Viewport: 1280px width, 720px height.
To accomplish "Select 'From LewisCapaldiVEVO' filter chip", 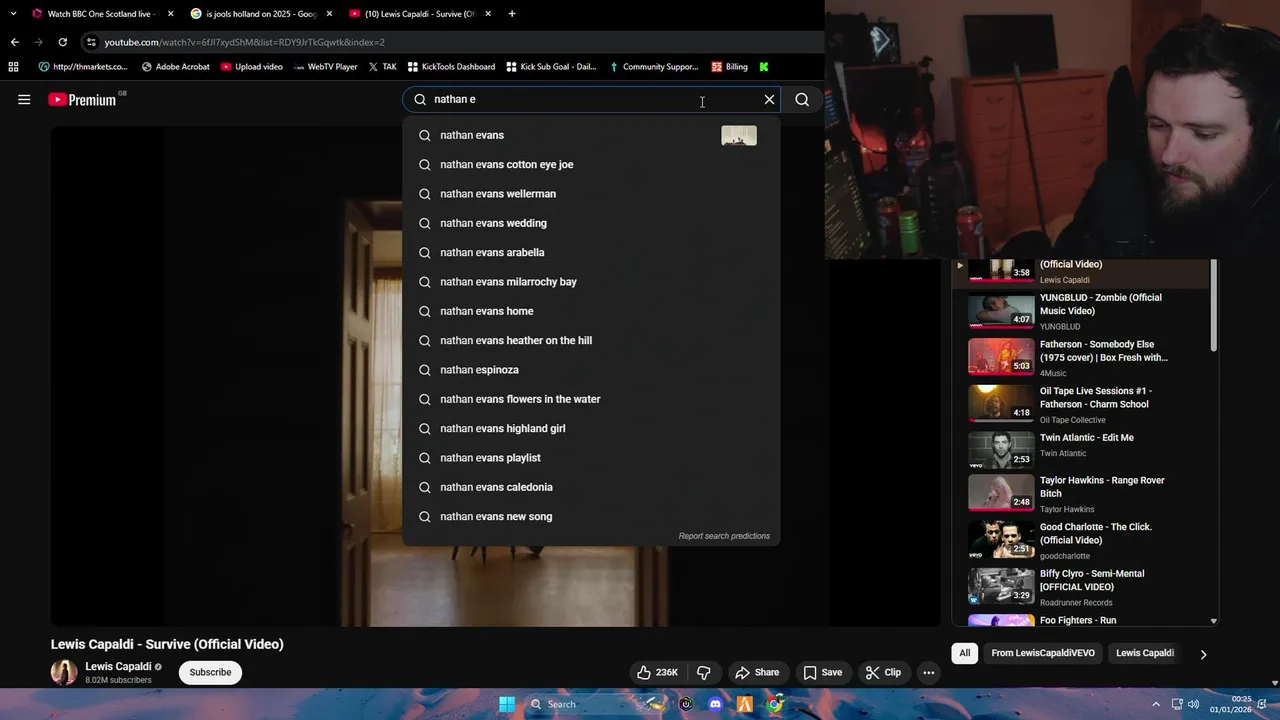I will pyautogui.click(x=1043, y=653).
